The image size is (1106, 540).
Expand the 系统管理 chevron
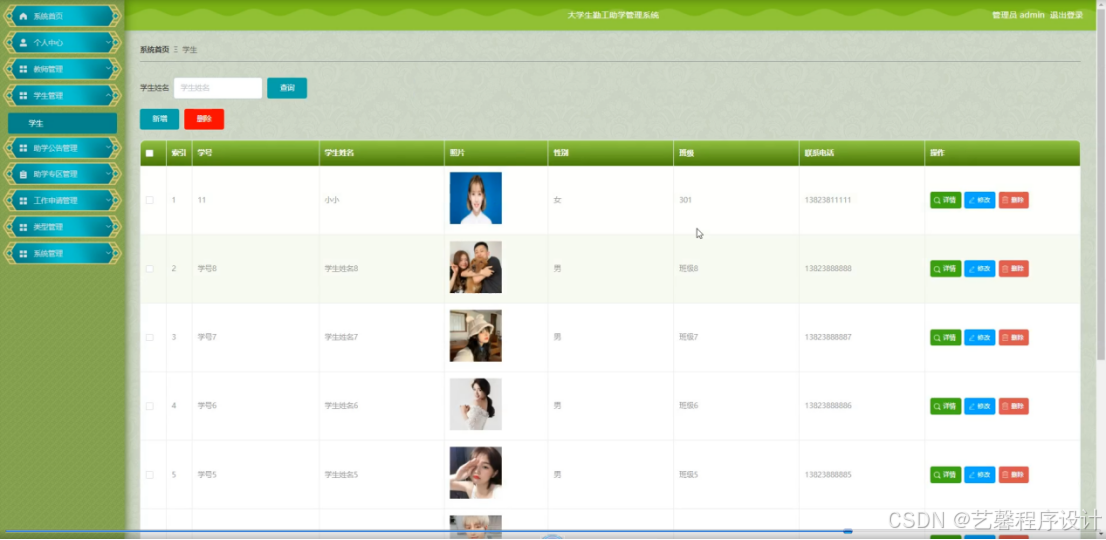[x=108, y=253]
